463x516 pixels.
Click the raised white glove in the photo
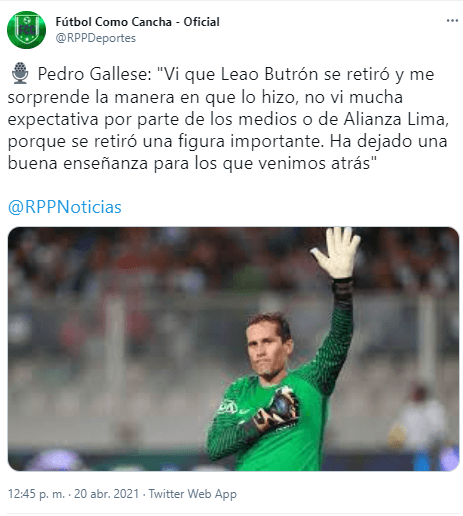click(x=336, y=253)
